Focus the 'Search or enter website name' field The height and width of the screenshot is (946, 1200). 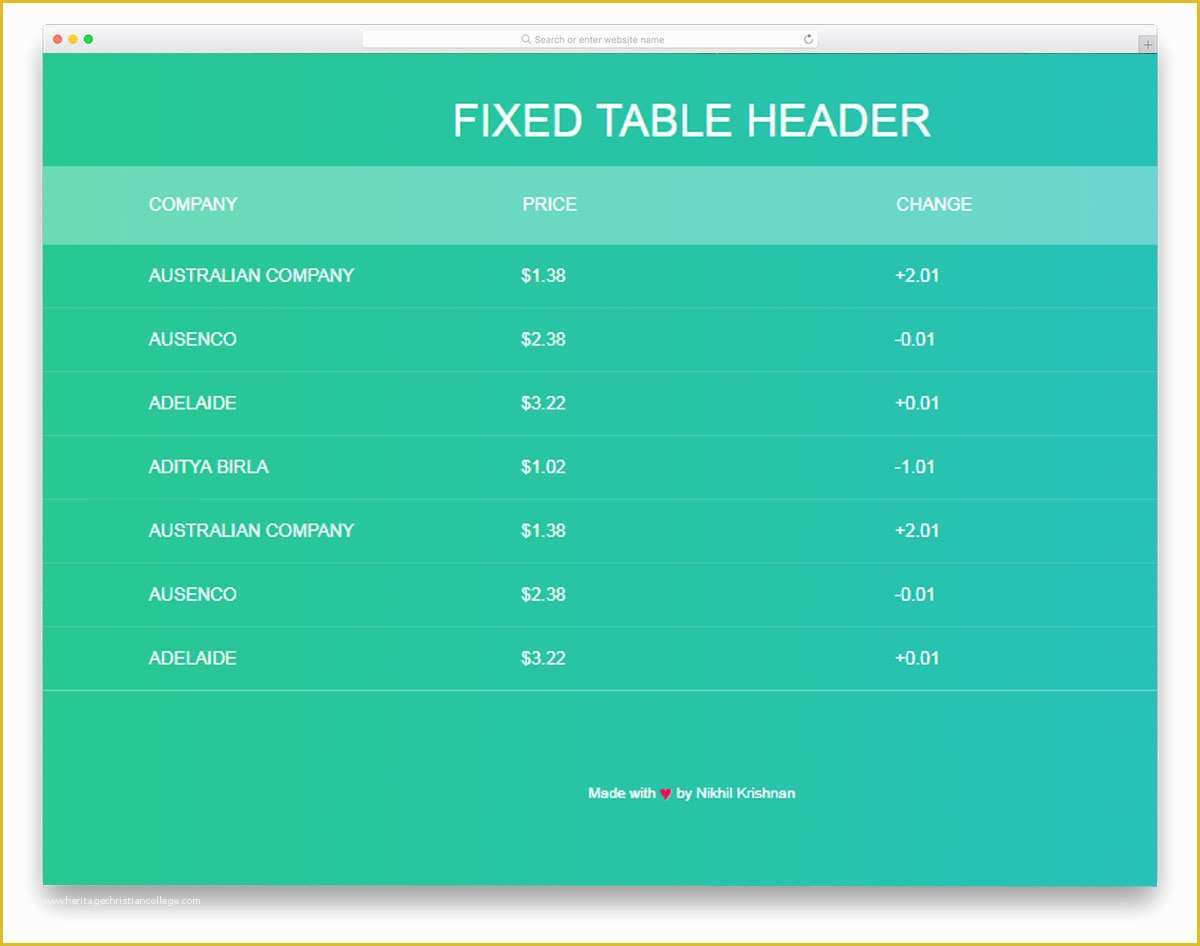coord(590,39)
